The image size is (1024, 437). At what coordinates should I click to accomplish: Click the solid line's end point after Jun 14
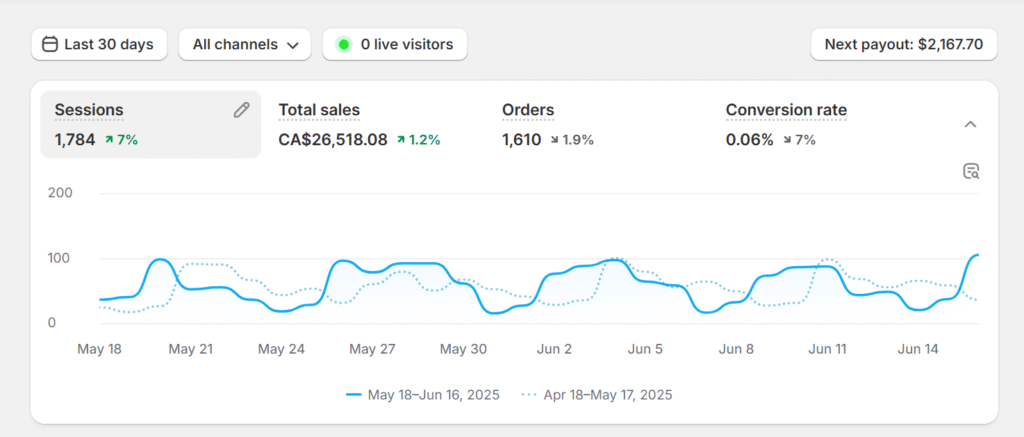(977, 255)
